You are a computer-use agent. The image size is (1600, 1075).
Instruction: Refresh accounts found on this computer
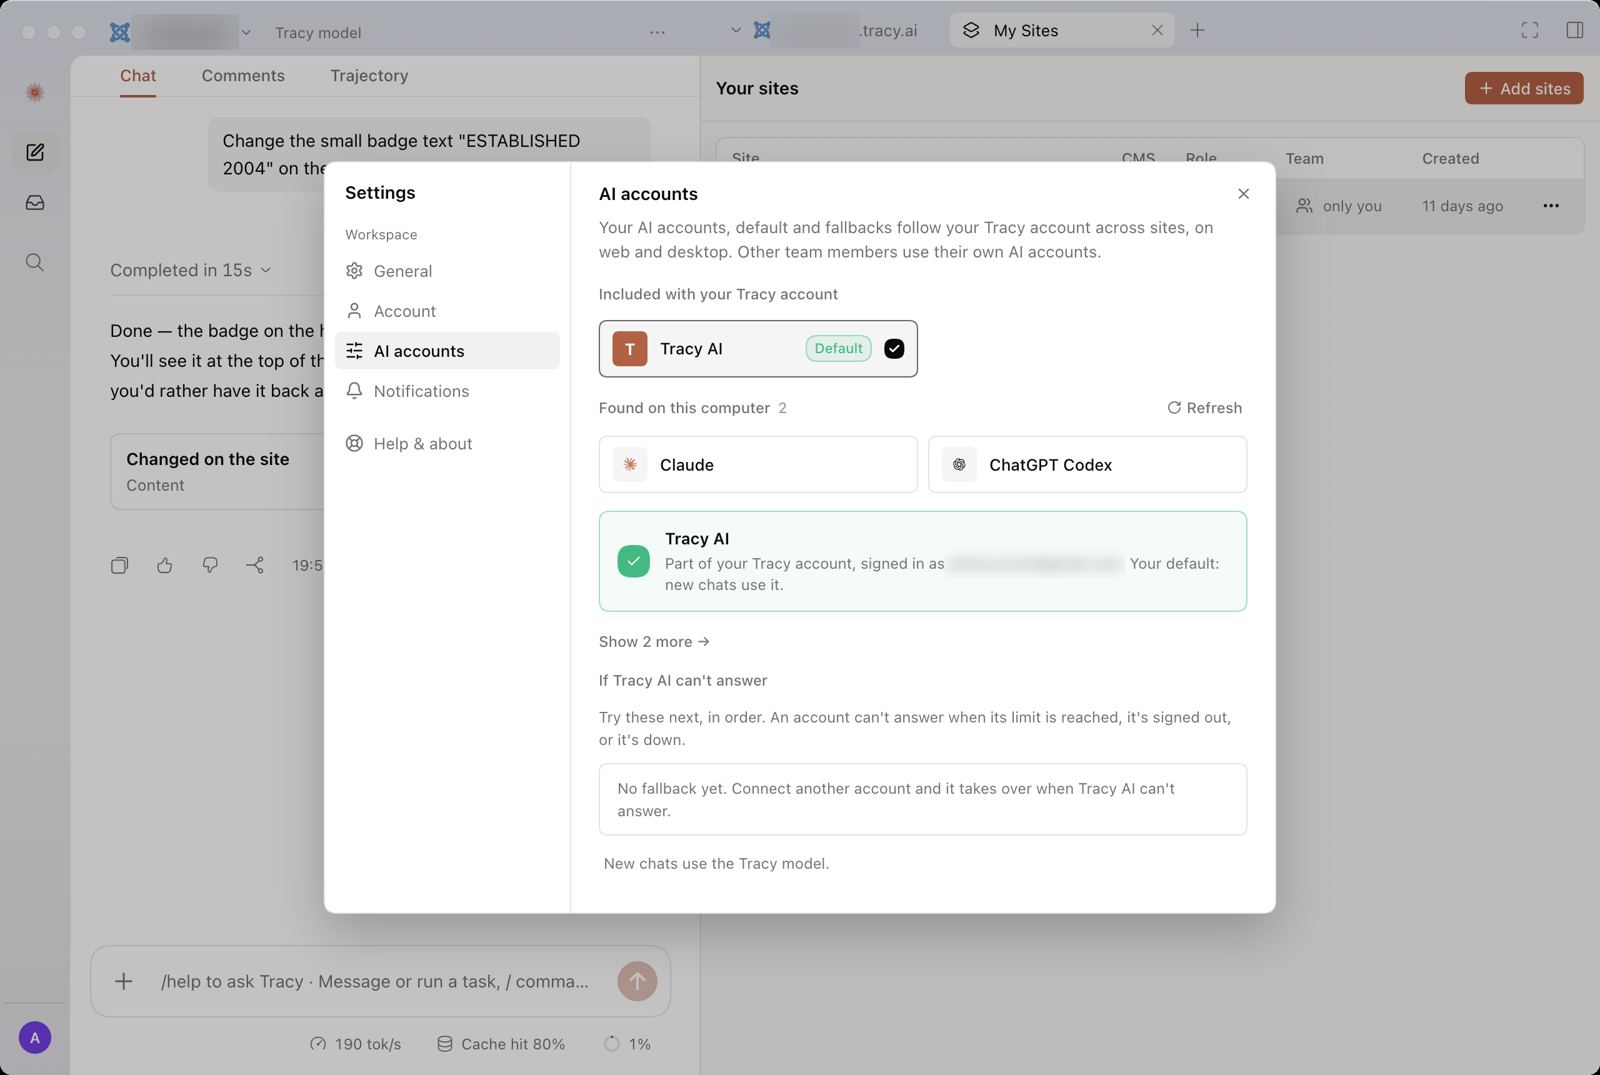click(1204, 407)
